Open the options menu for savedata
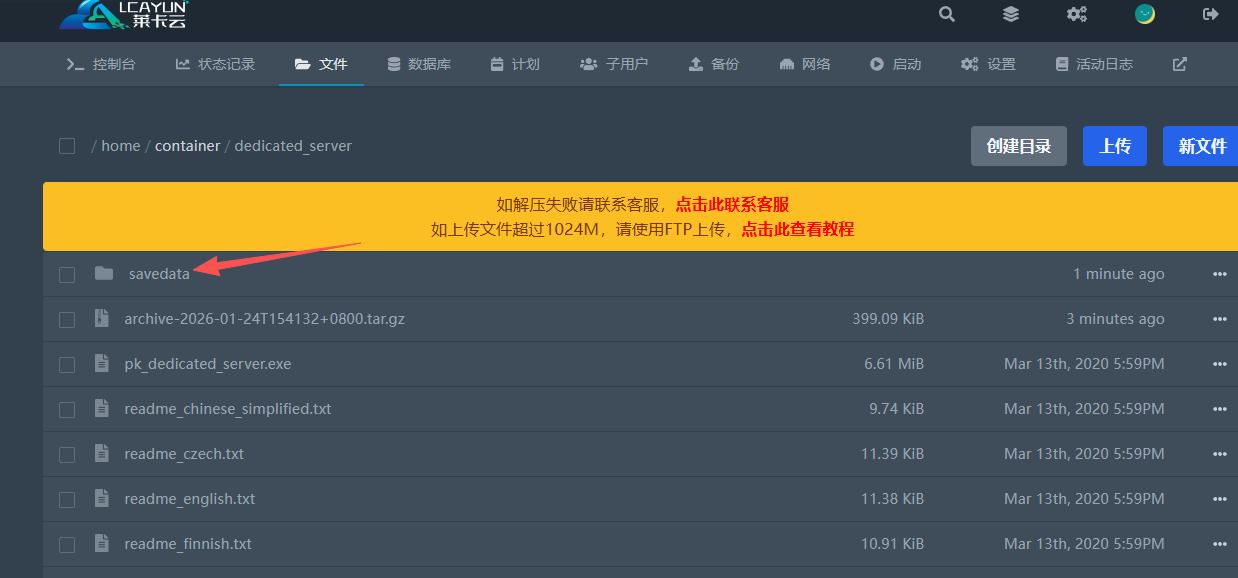Image resolution: width=1238 pixels, height=578 pixels. (1219, 274)
